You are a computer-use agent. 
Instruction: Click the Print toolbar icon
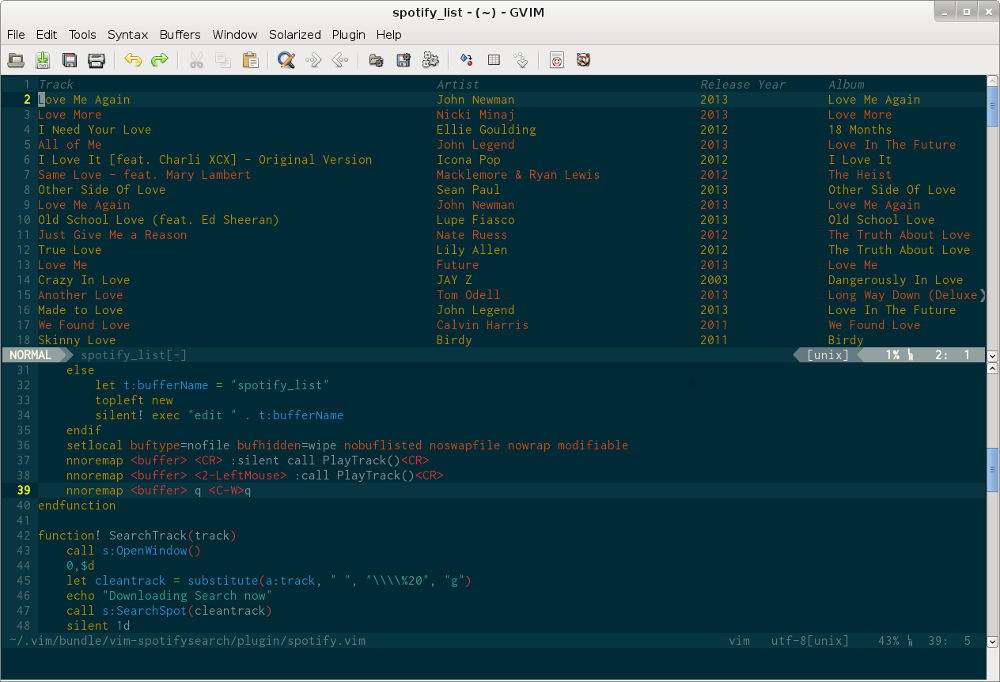pyautogui.click(x=96, y=60)
